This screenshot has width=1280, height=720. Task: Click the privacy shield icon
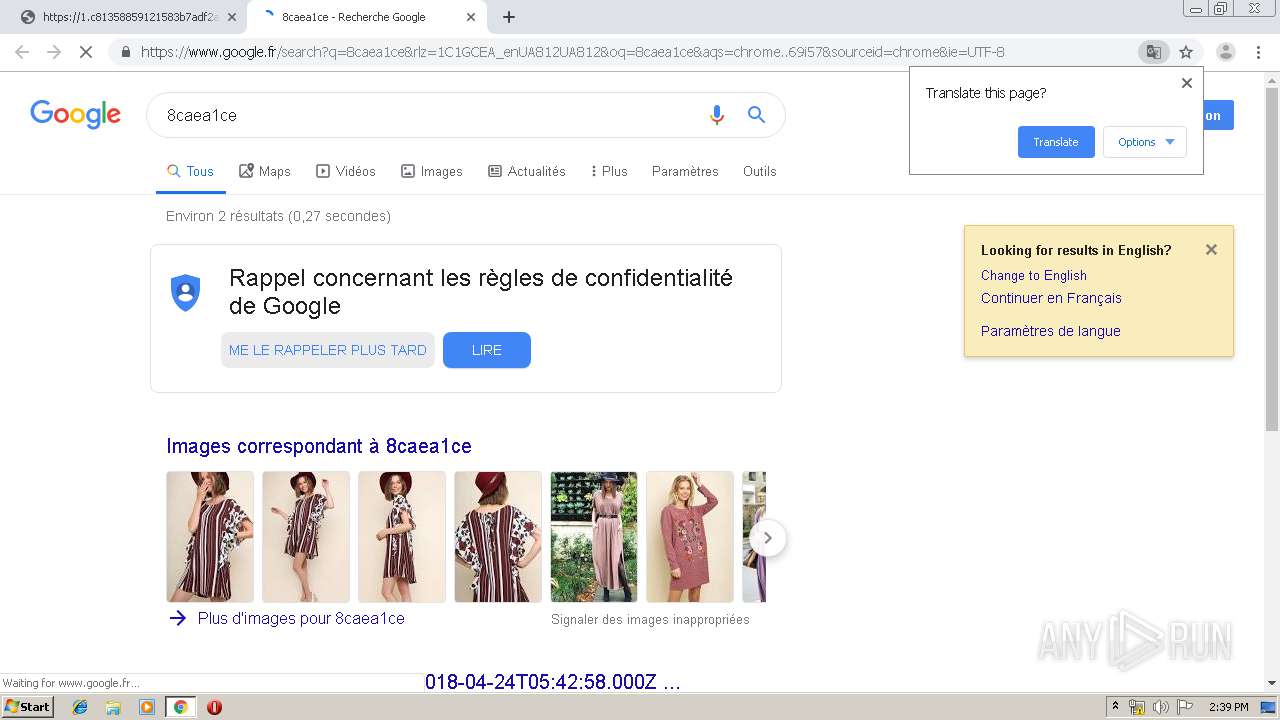pyautogui.click(x=186, y=292)
